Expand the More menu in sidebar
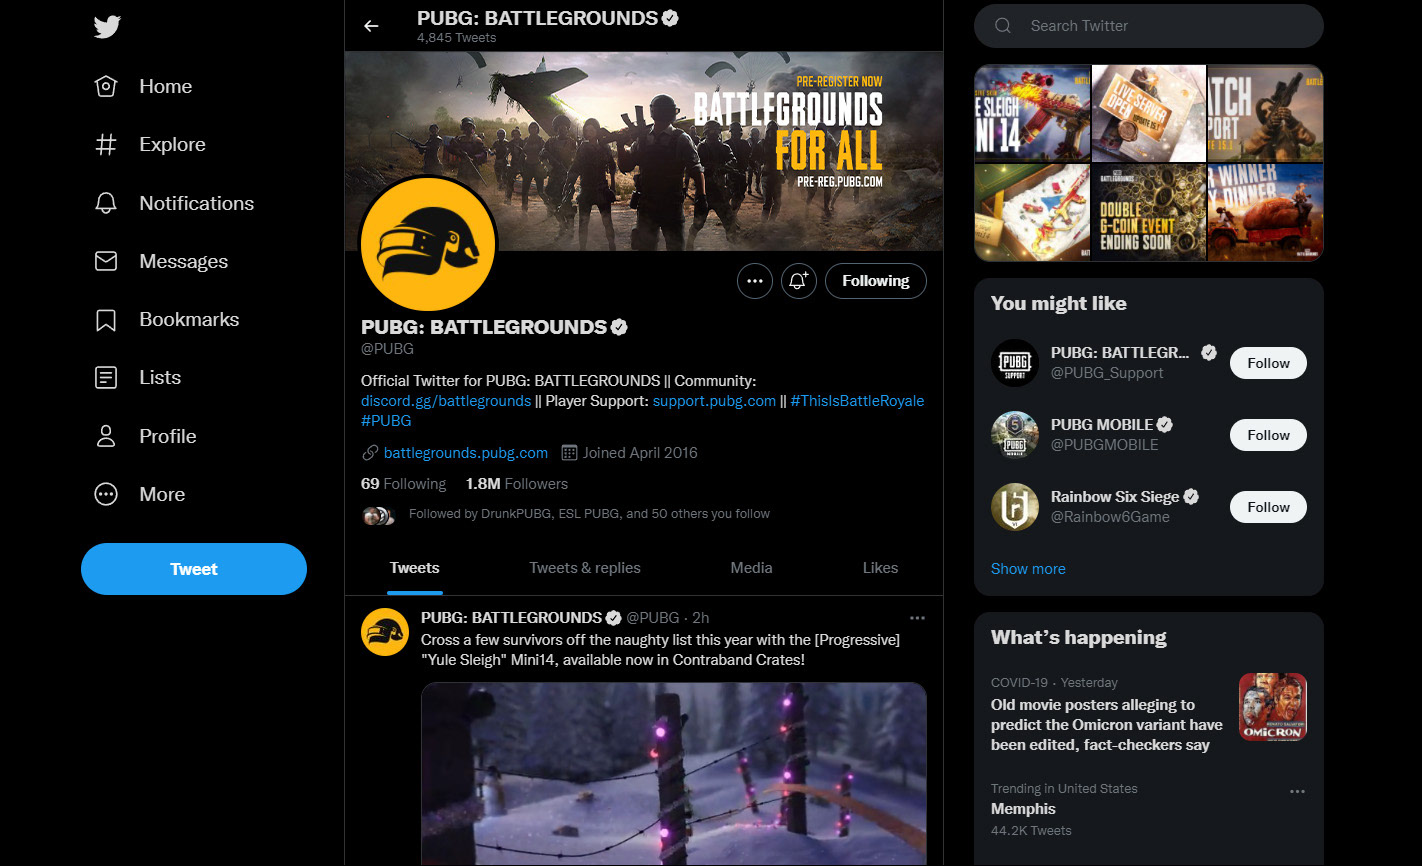The width and height of the screenshot is (1422, 866). (140, 494)
